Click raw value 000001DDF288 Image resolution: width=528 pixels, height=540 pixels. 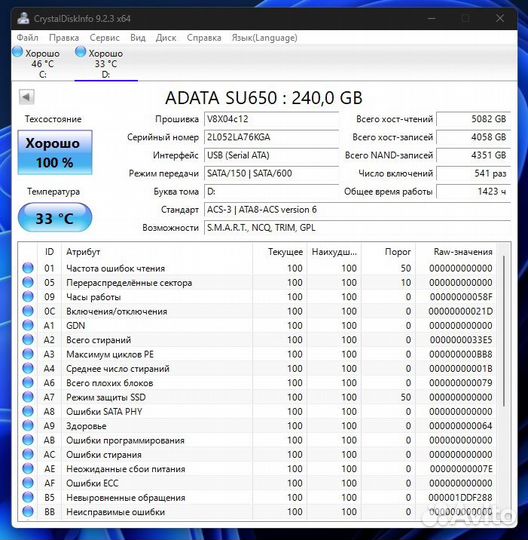pos(460,498)
